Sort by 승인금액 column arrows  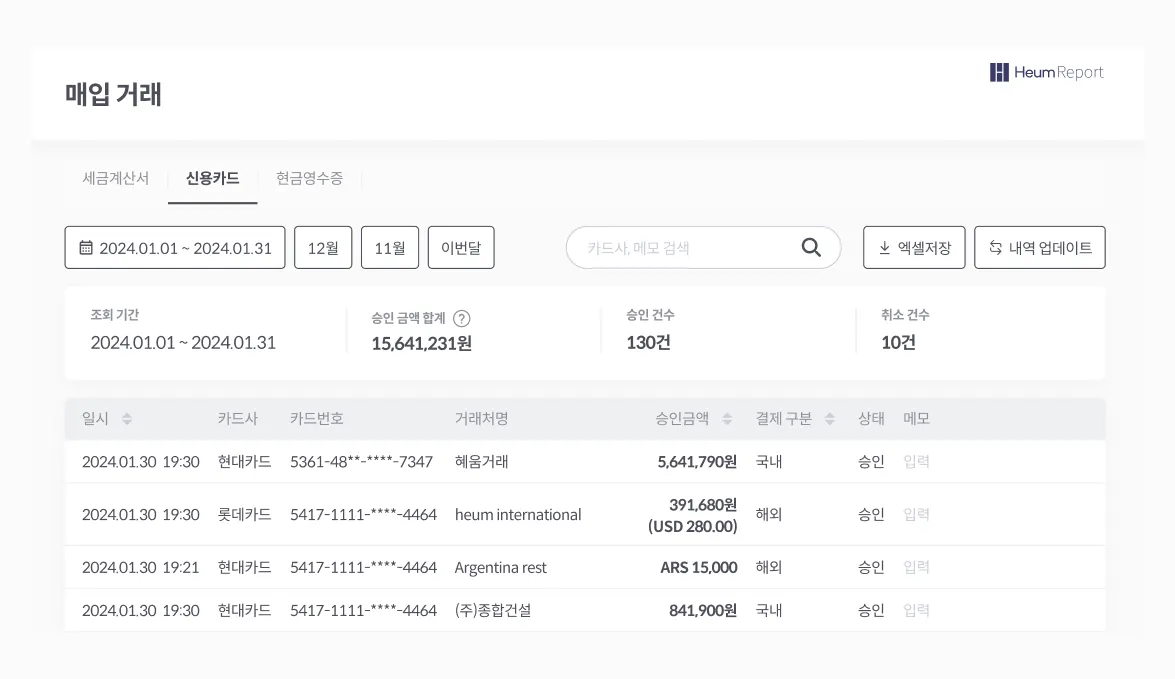pos(727,419)
